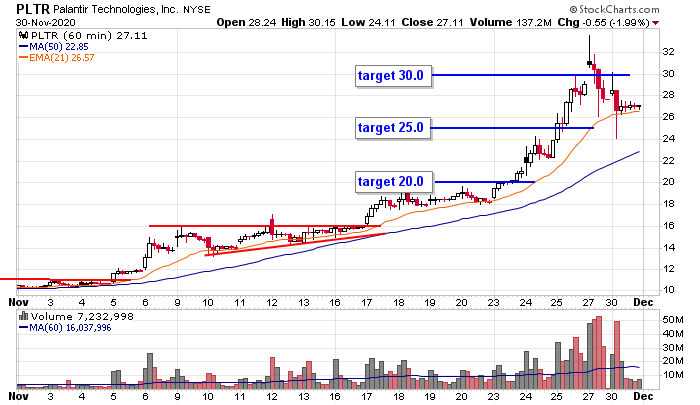Click the 10M volume axis label
The image size is (700, 405).
pos(673,375)
